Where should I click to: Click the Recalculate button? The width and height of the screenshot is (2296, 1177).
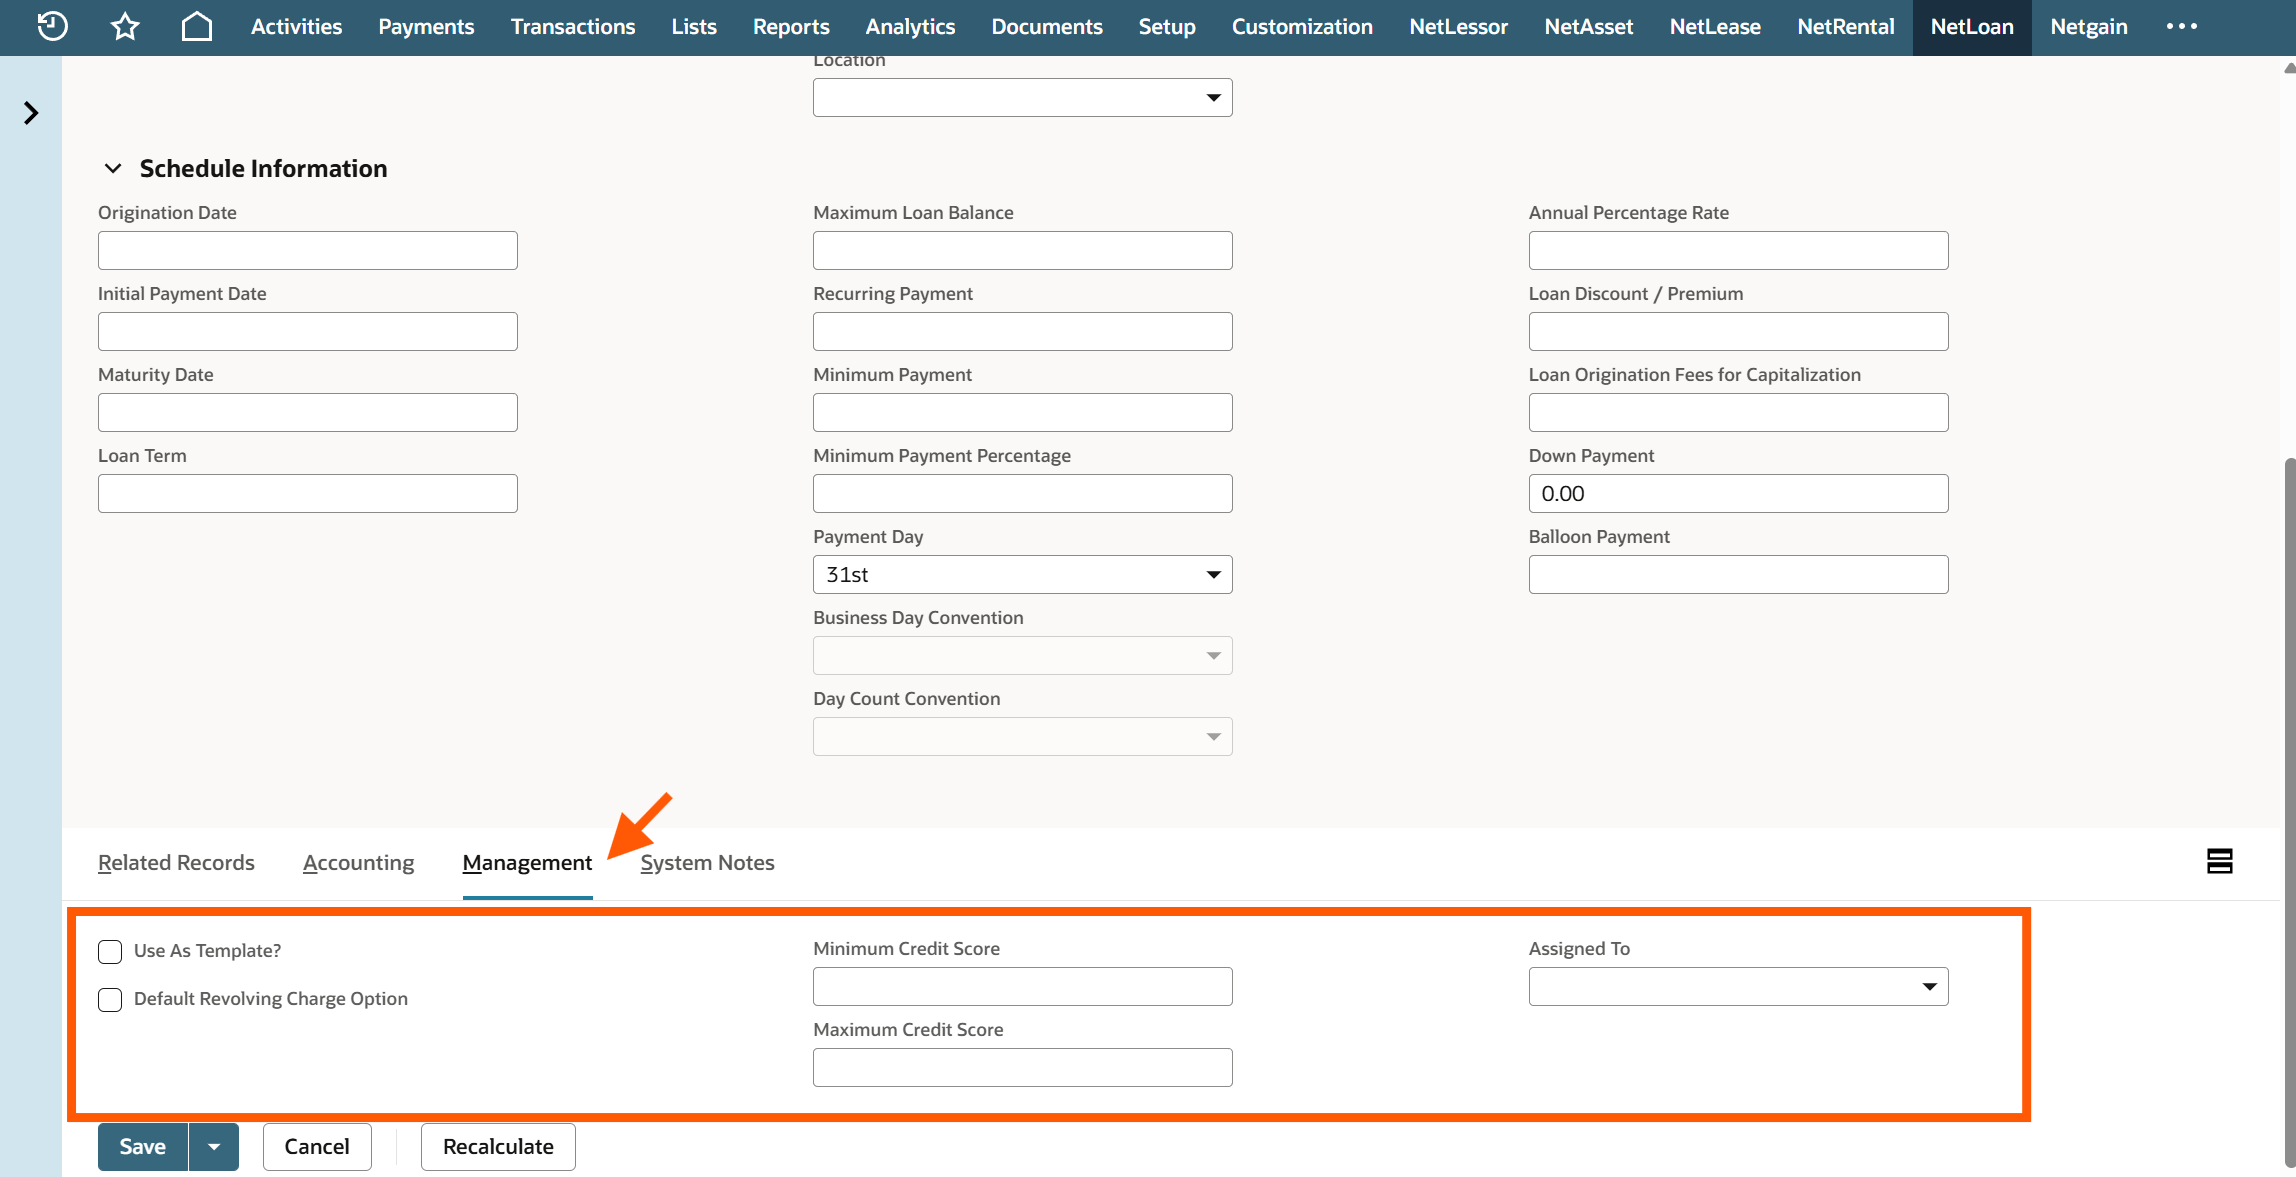pos(498,1147)
